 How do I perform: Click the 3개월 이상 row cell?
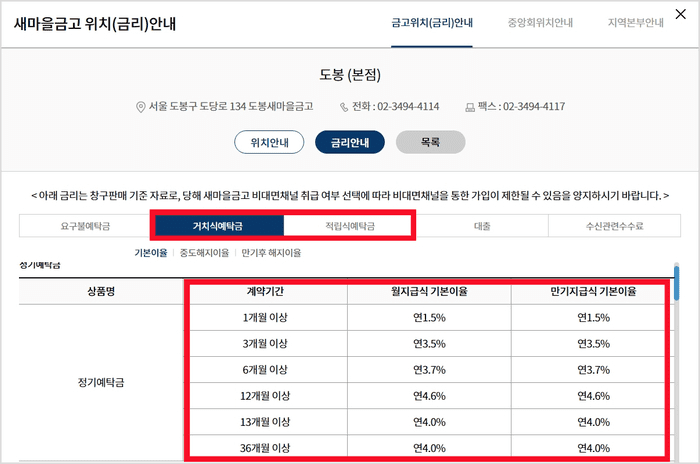pyautogui.click(x=265, y=343)
